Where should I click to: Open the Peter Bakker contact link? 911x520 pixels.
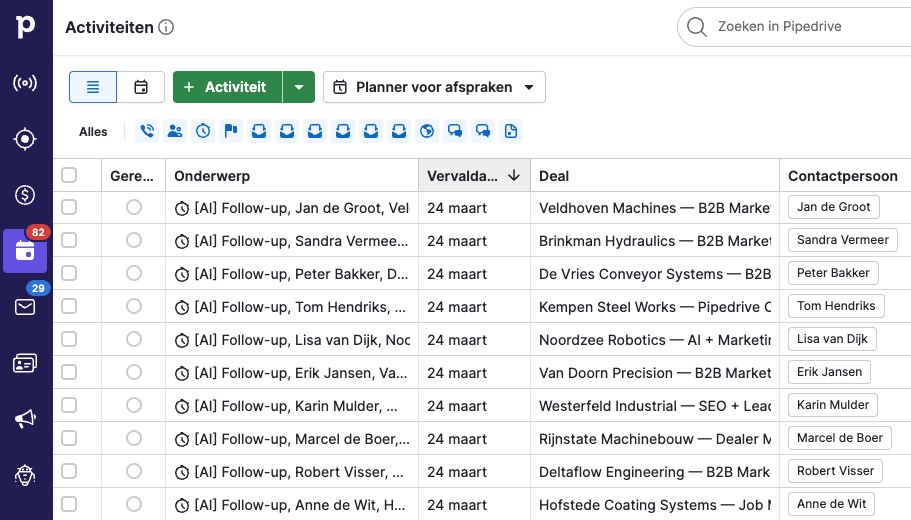833,273
